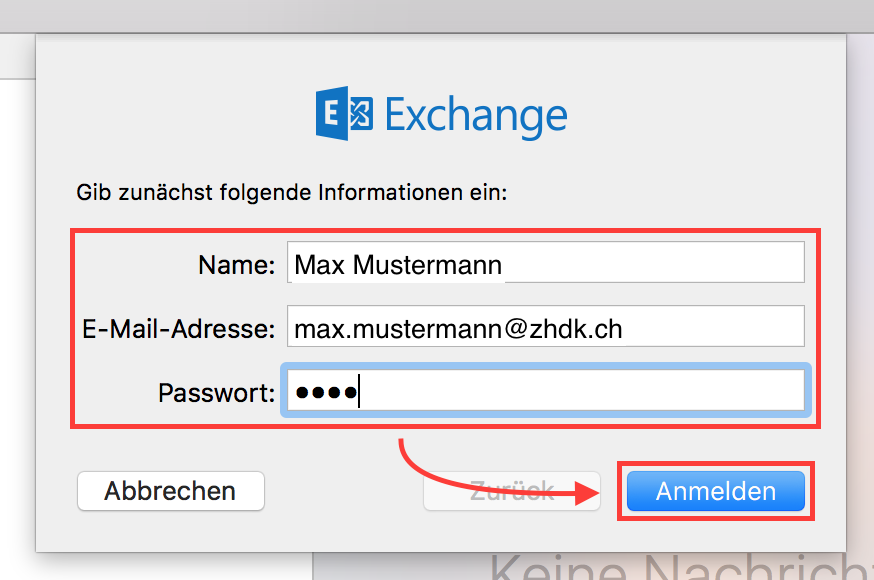The width and height of the screenshot is (874, 580).
Task: Click the blue Exchange logo icon
Action: coord(344,115)
